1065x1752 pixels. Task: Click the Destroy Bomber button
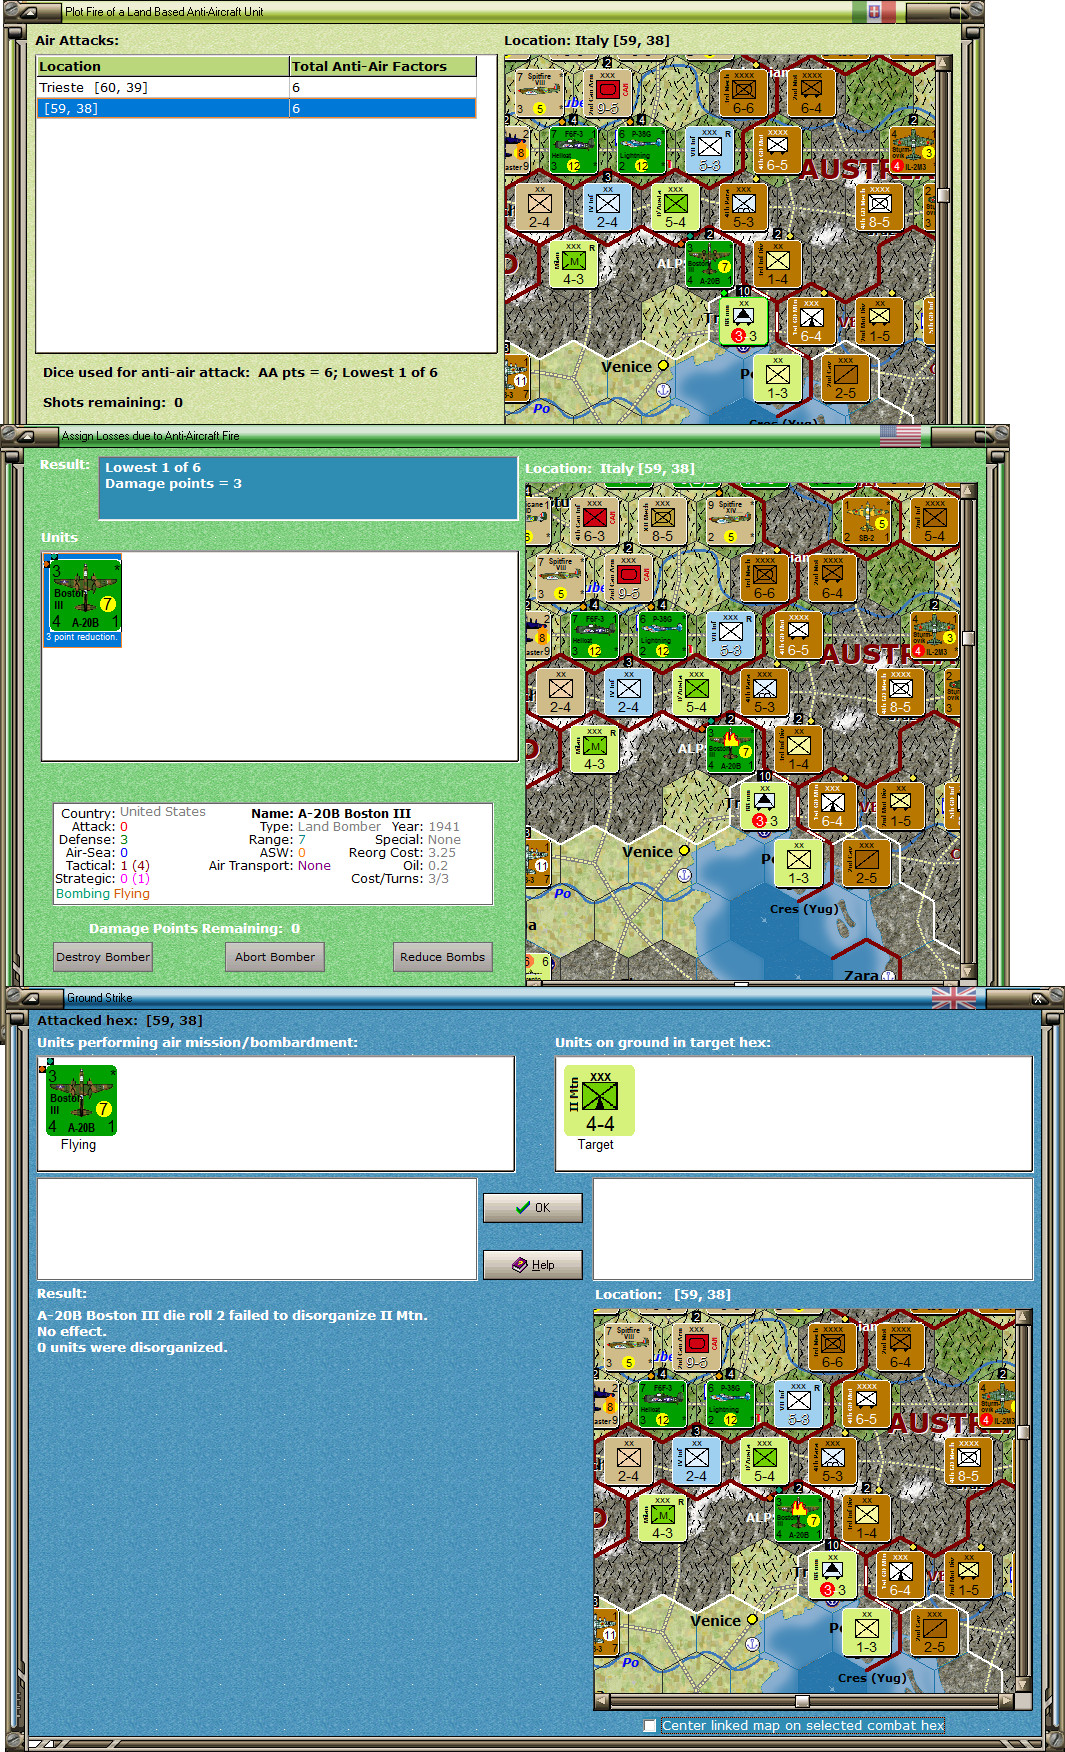[x=103, y=957]
